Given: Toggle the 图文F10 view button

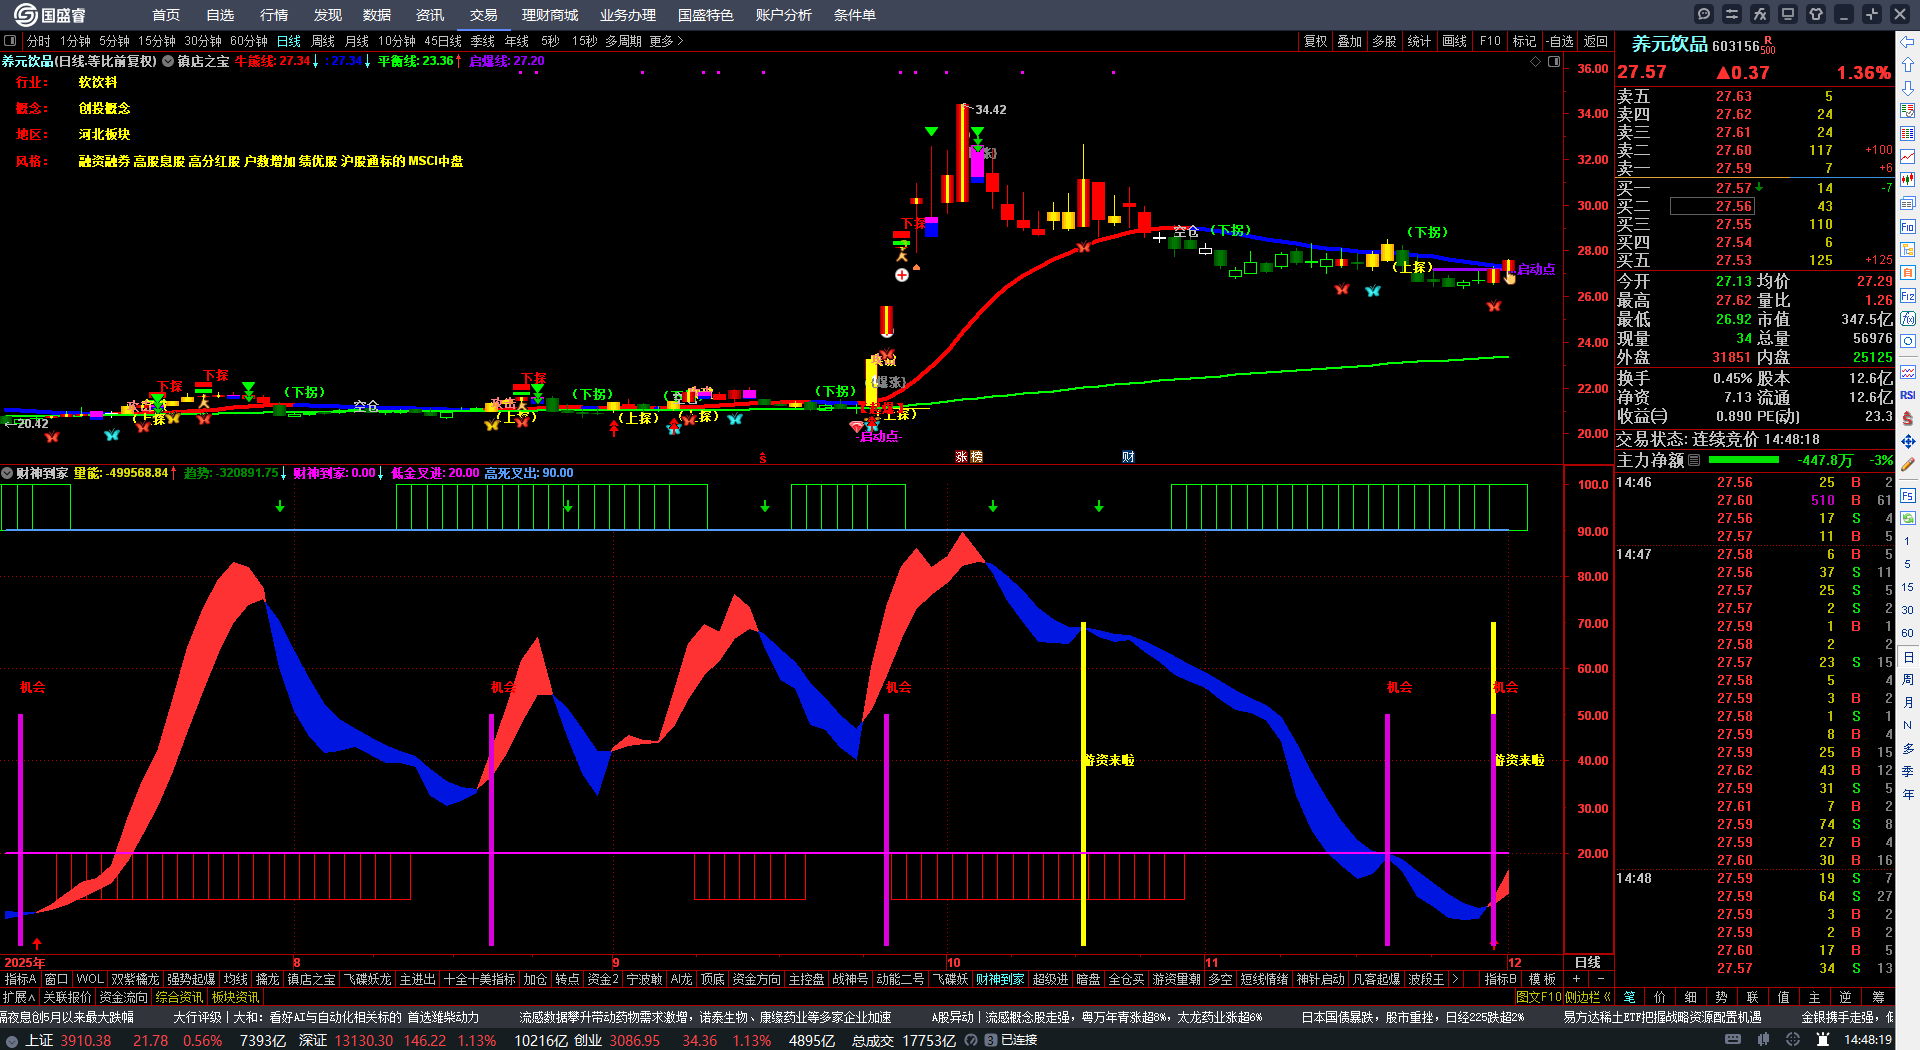Looking at the screenshot, I should [x=1539, y=997].
